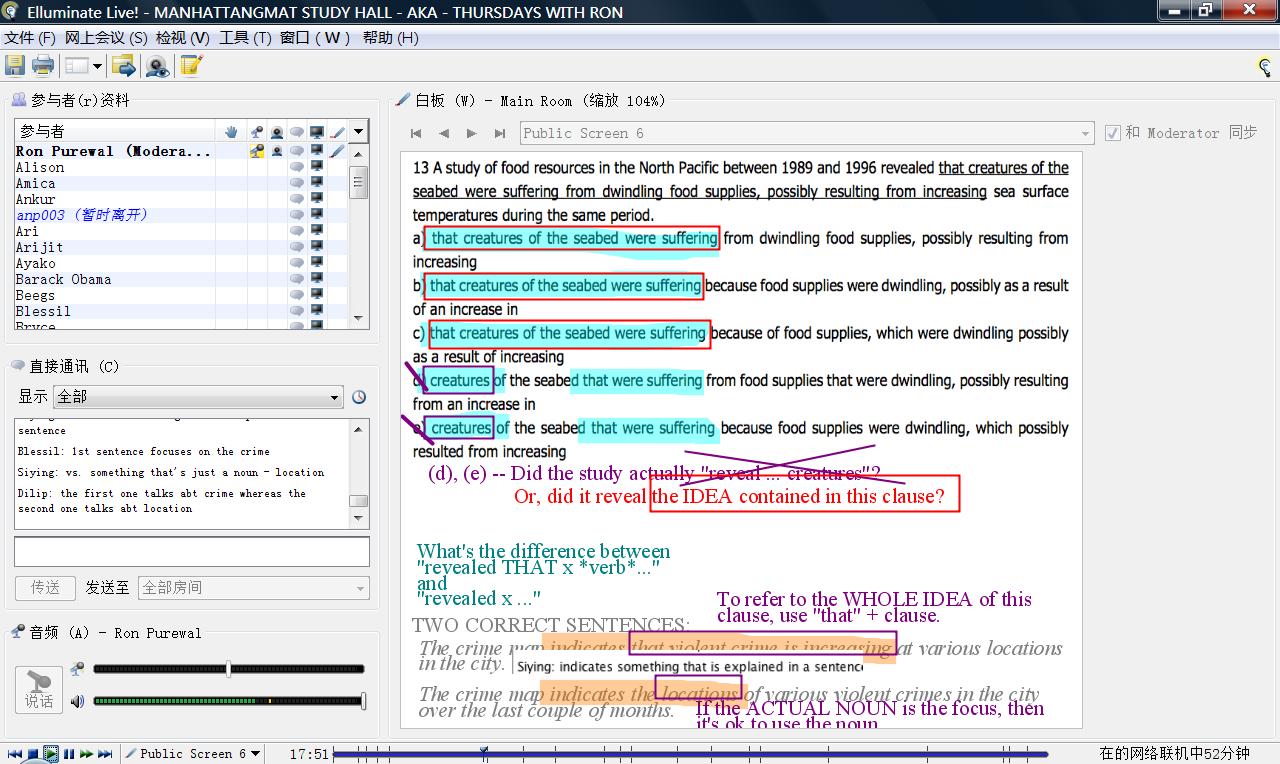
Task: Go to first whiteboard screen button
Action: pos(416,133)
